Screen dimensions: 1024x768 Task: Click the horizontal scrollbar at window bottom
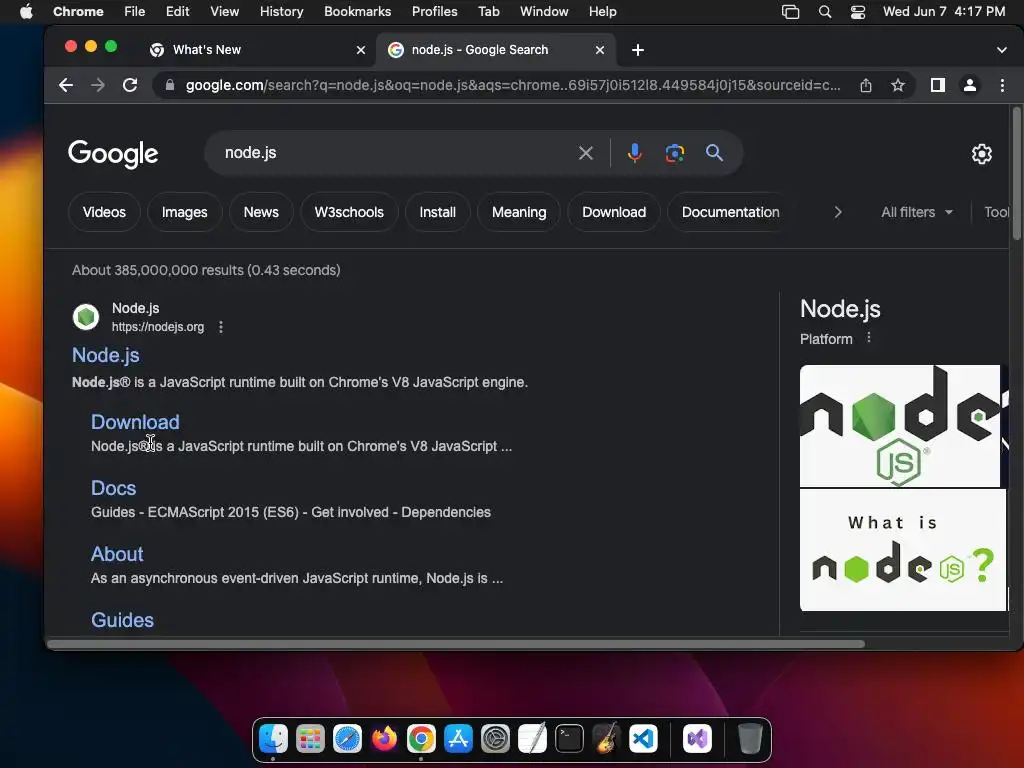click(x=456, y=644)
